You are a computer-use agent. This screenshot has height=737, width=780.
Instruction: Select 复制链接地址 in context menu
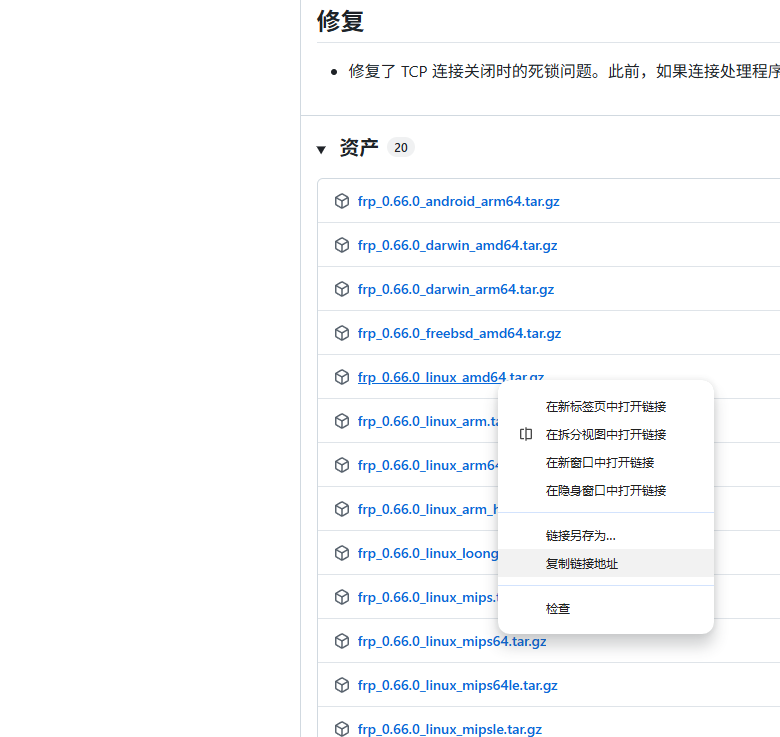tap(606, 563)
